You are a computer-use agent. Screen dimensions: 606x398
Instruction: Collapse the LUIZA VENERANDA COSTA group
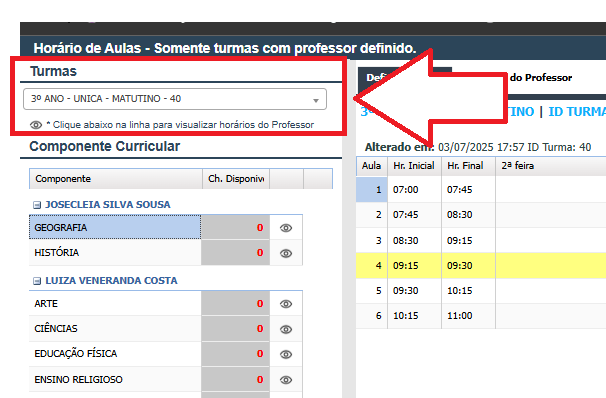pyautogui.click(x=37, y=281)
